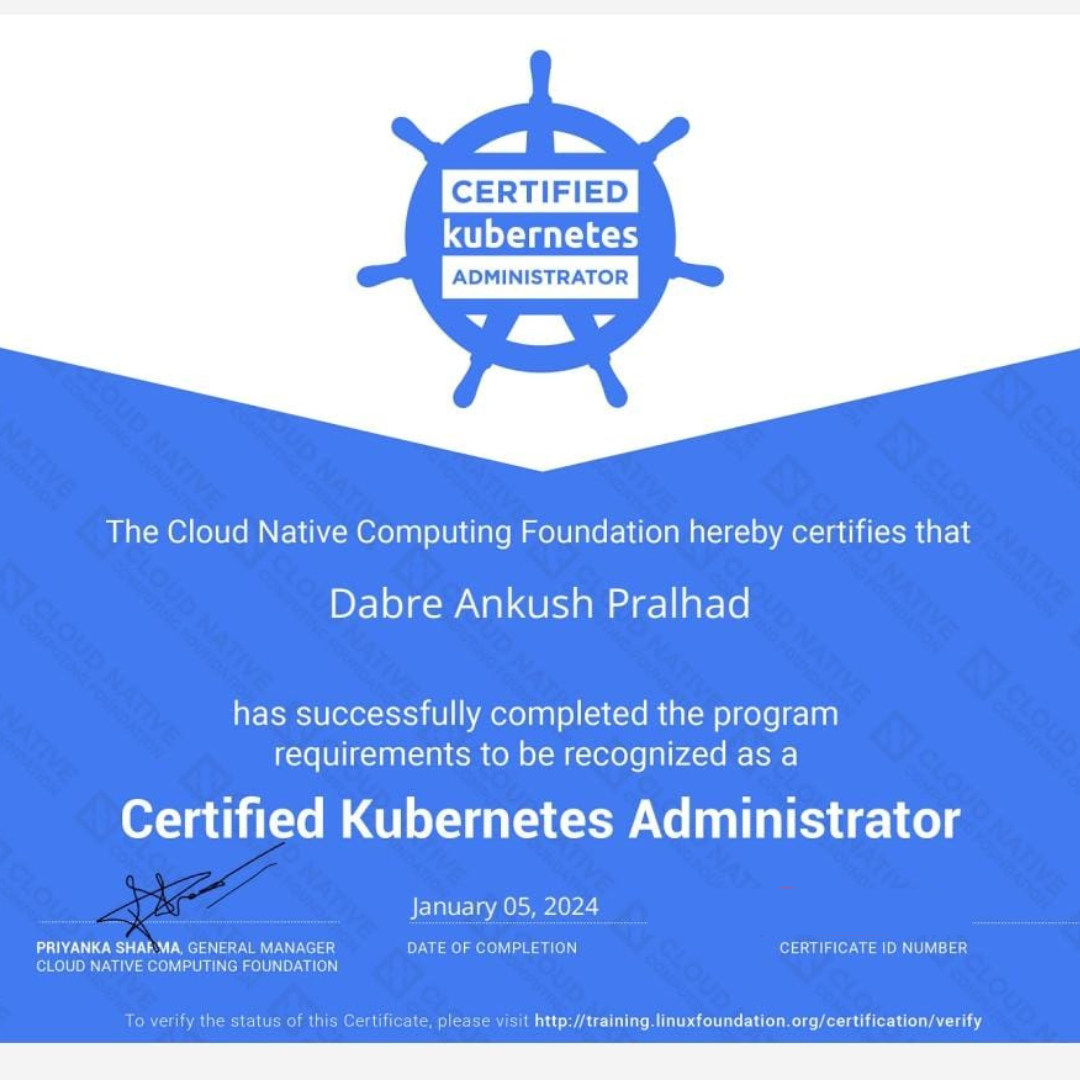Click 'requirements to be recognized as a'
The height and width of the screenshot is (1080, 1080).
(x=536, y=754)
